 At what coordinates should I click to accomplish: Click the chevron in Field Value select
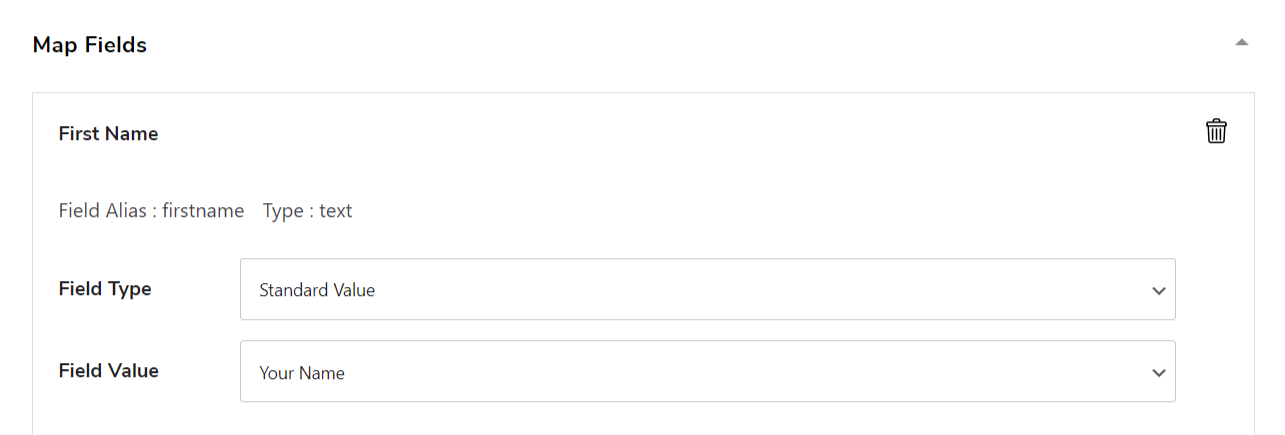click(x=1159, y=373)
